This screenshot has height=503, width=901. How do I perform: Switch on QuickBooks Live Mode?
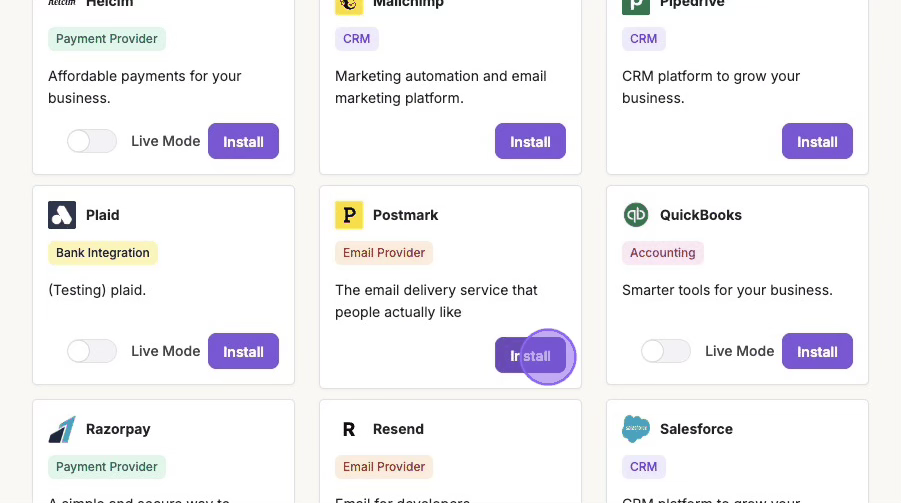tap(666, 351)
